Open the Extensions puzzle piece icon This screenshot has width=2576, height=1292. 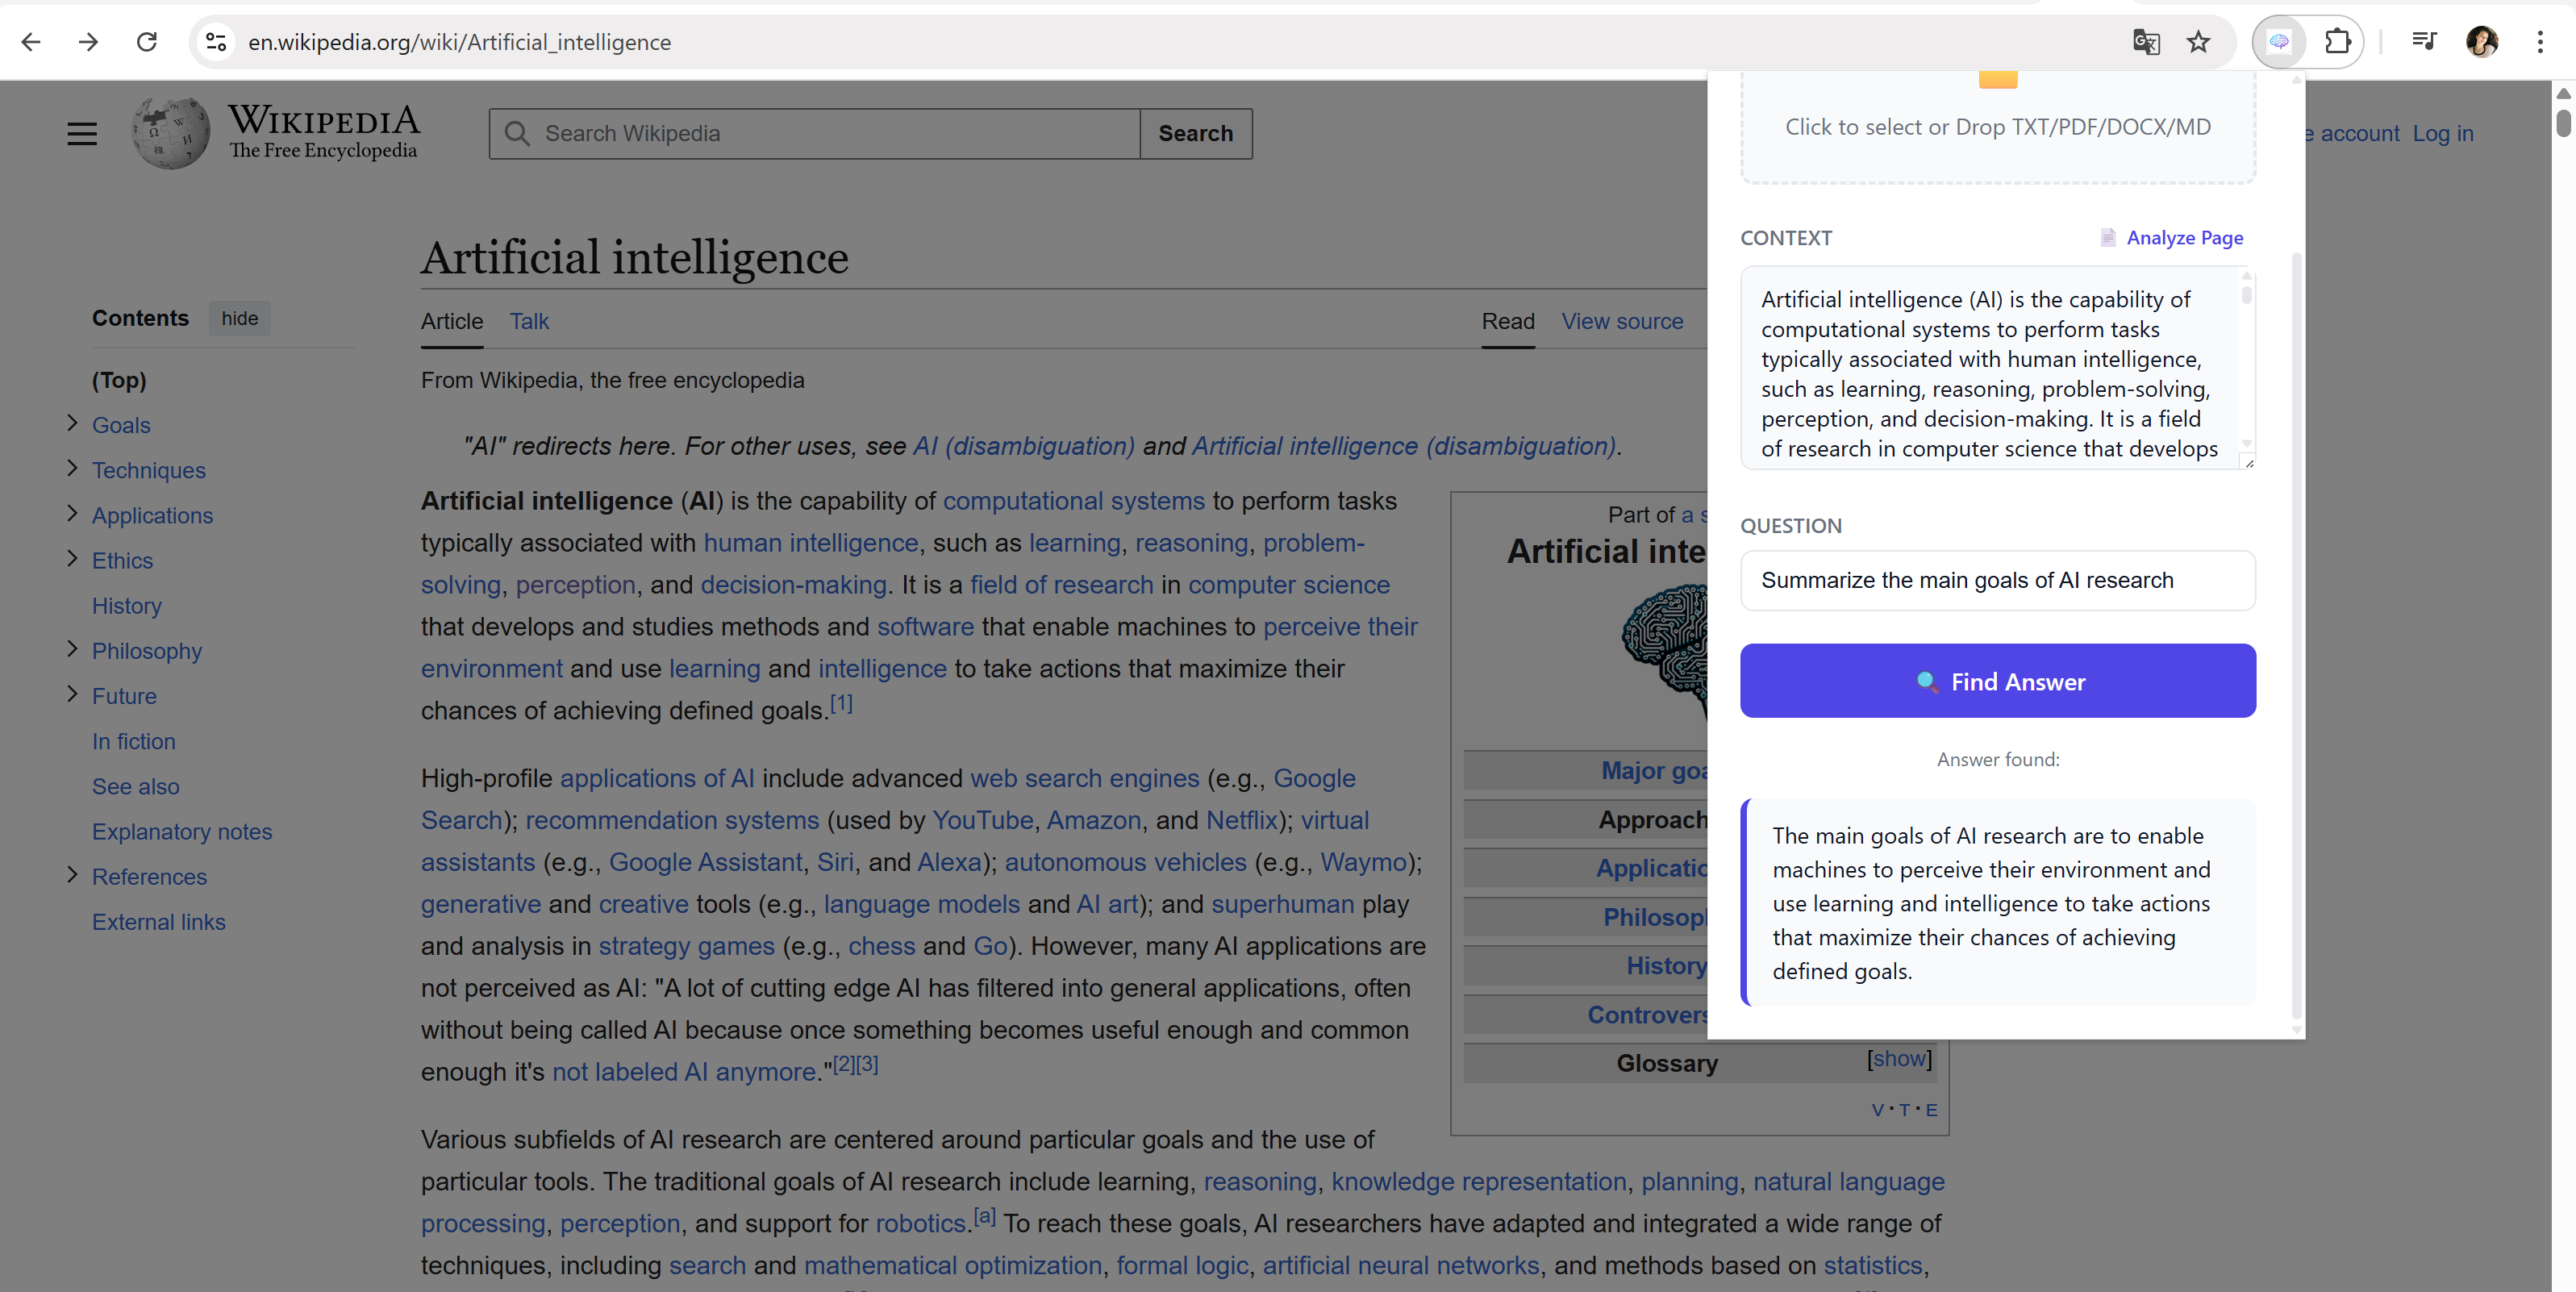tap(2338, 41)
